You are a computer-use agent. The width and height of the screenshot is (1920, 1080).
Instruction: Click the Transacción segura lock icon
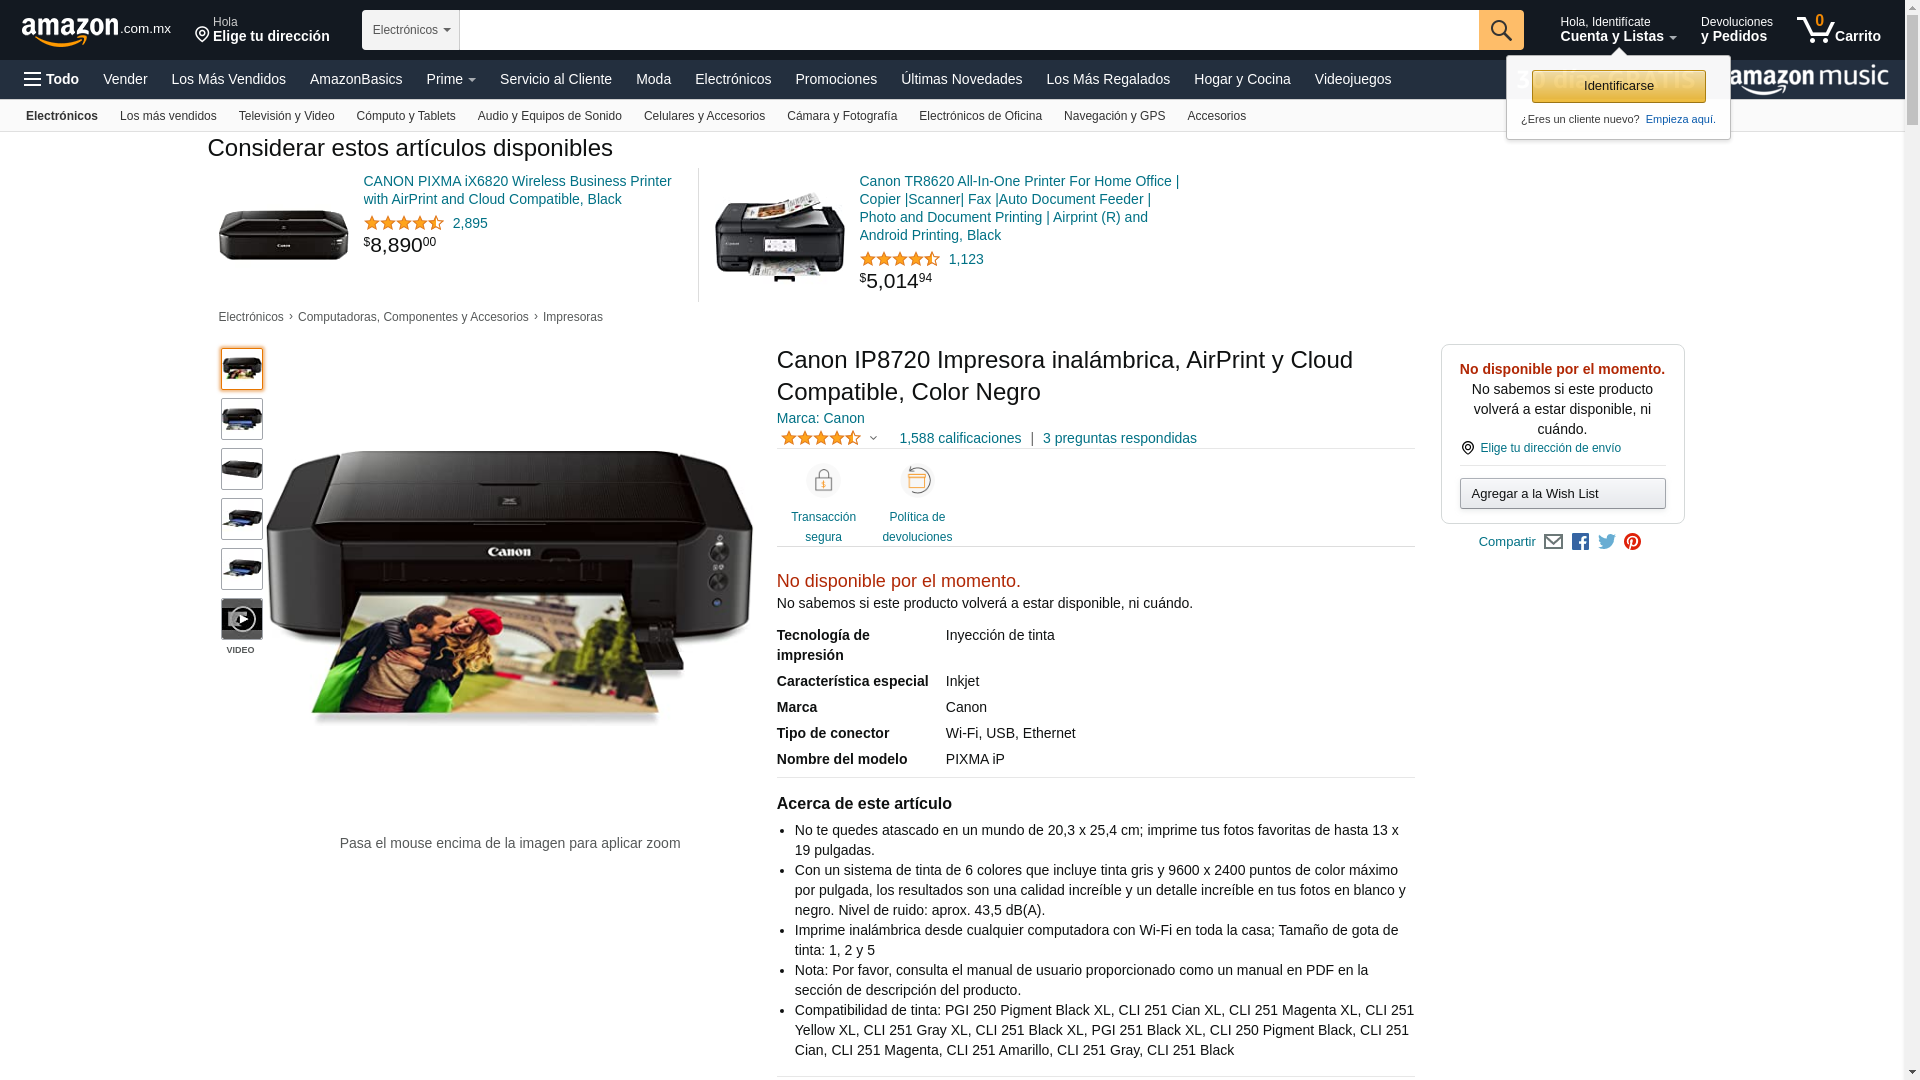coord(823,482)
